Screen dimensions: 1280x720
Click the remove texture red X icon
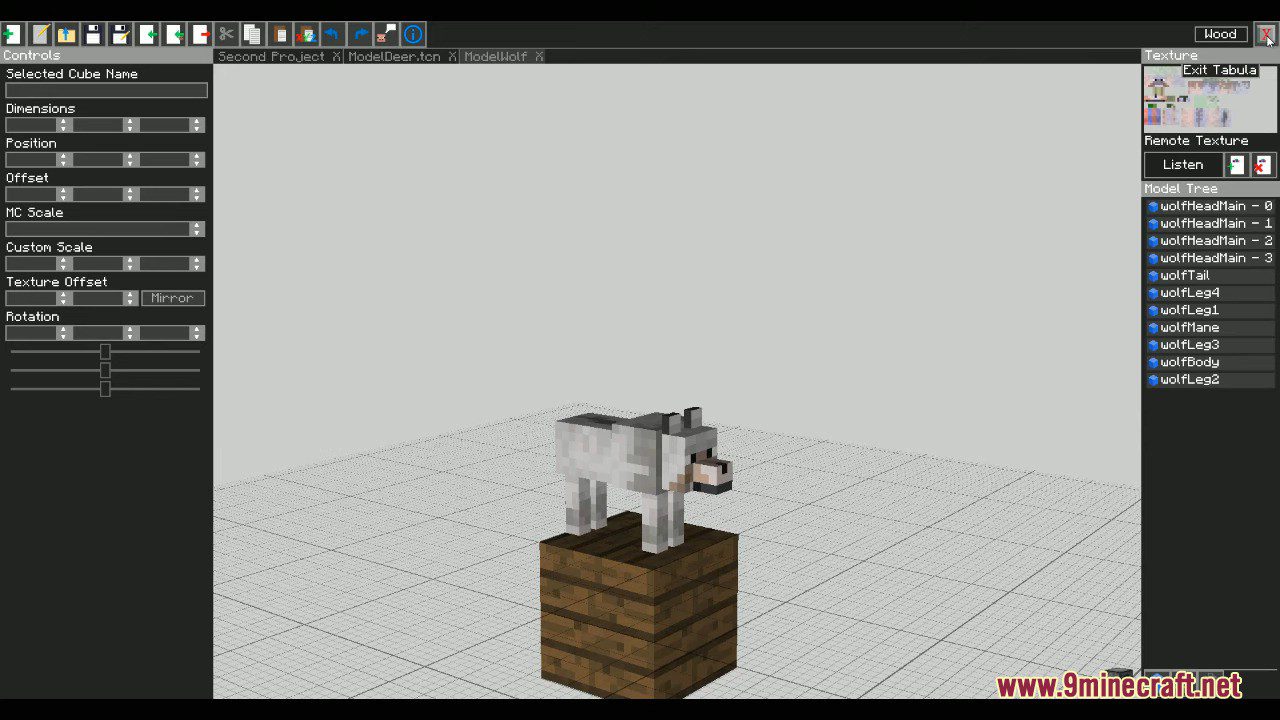pyautogui.click(x=1263, y=165)
